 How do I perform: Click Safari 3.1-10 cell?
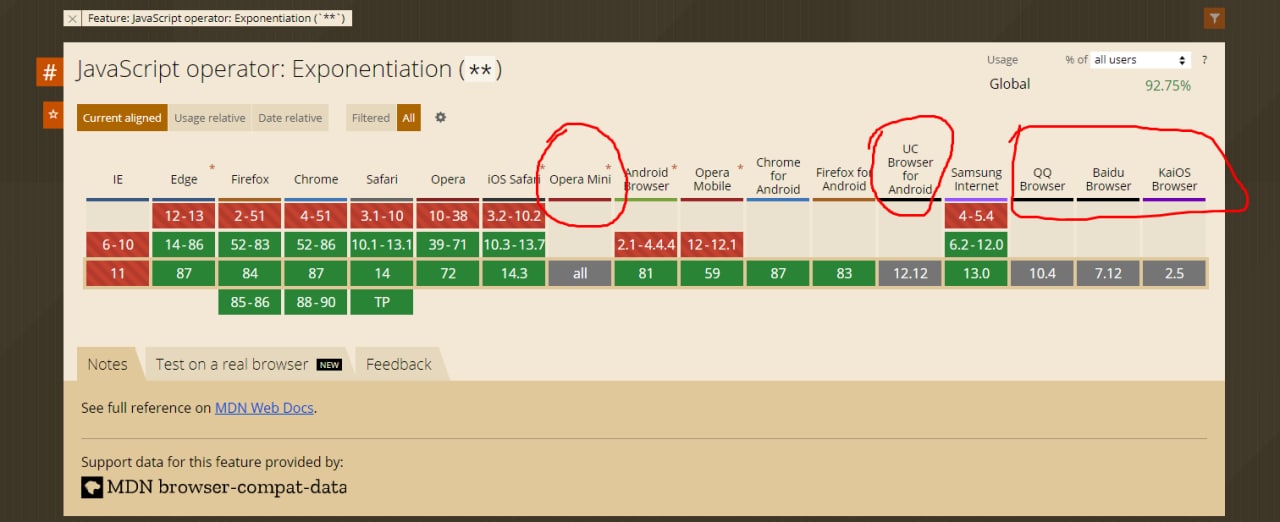point(382,216)
